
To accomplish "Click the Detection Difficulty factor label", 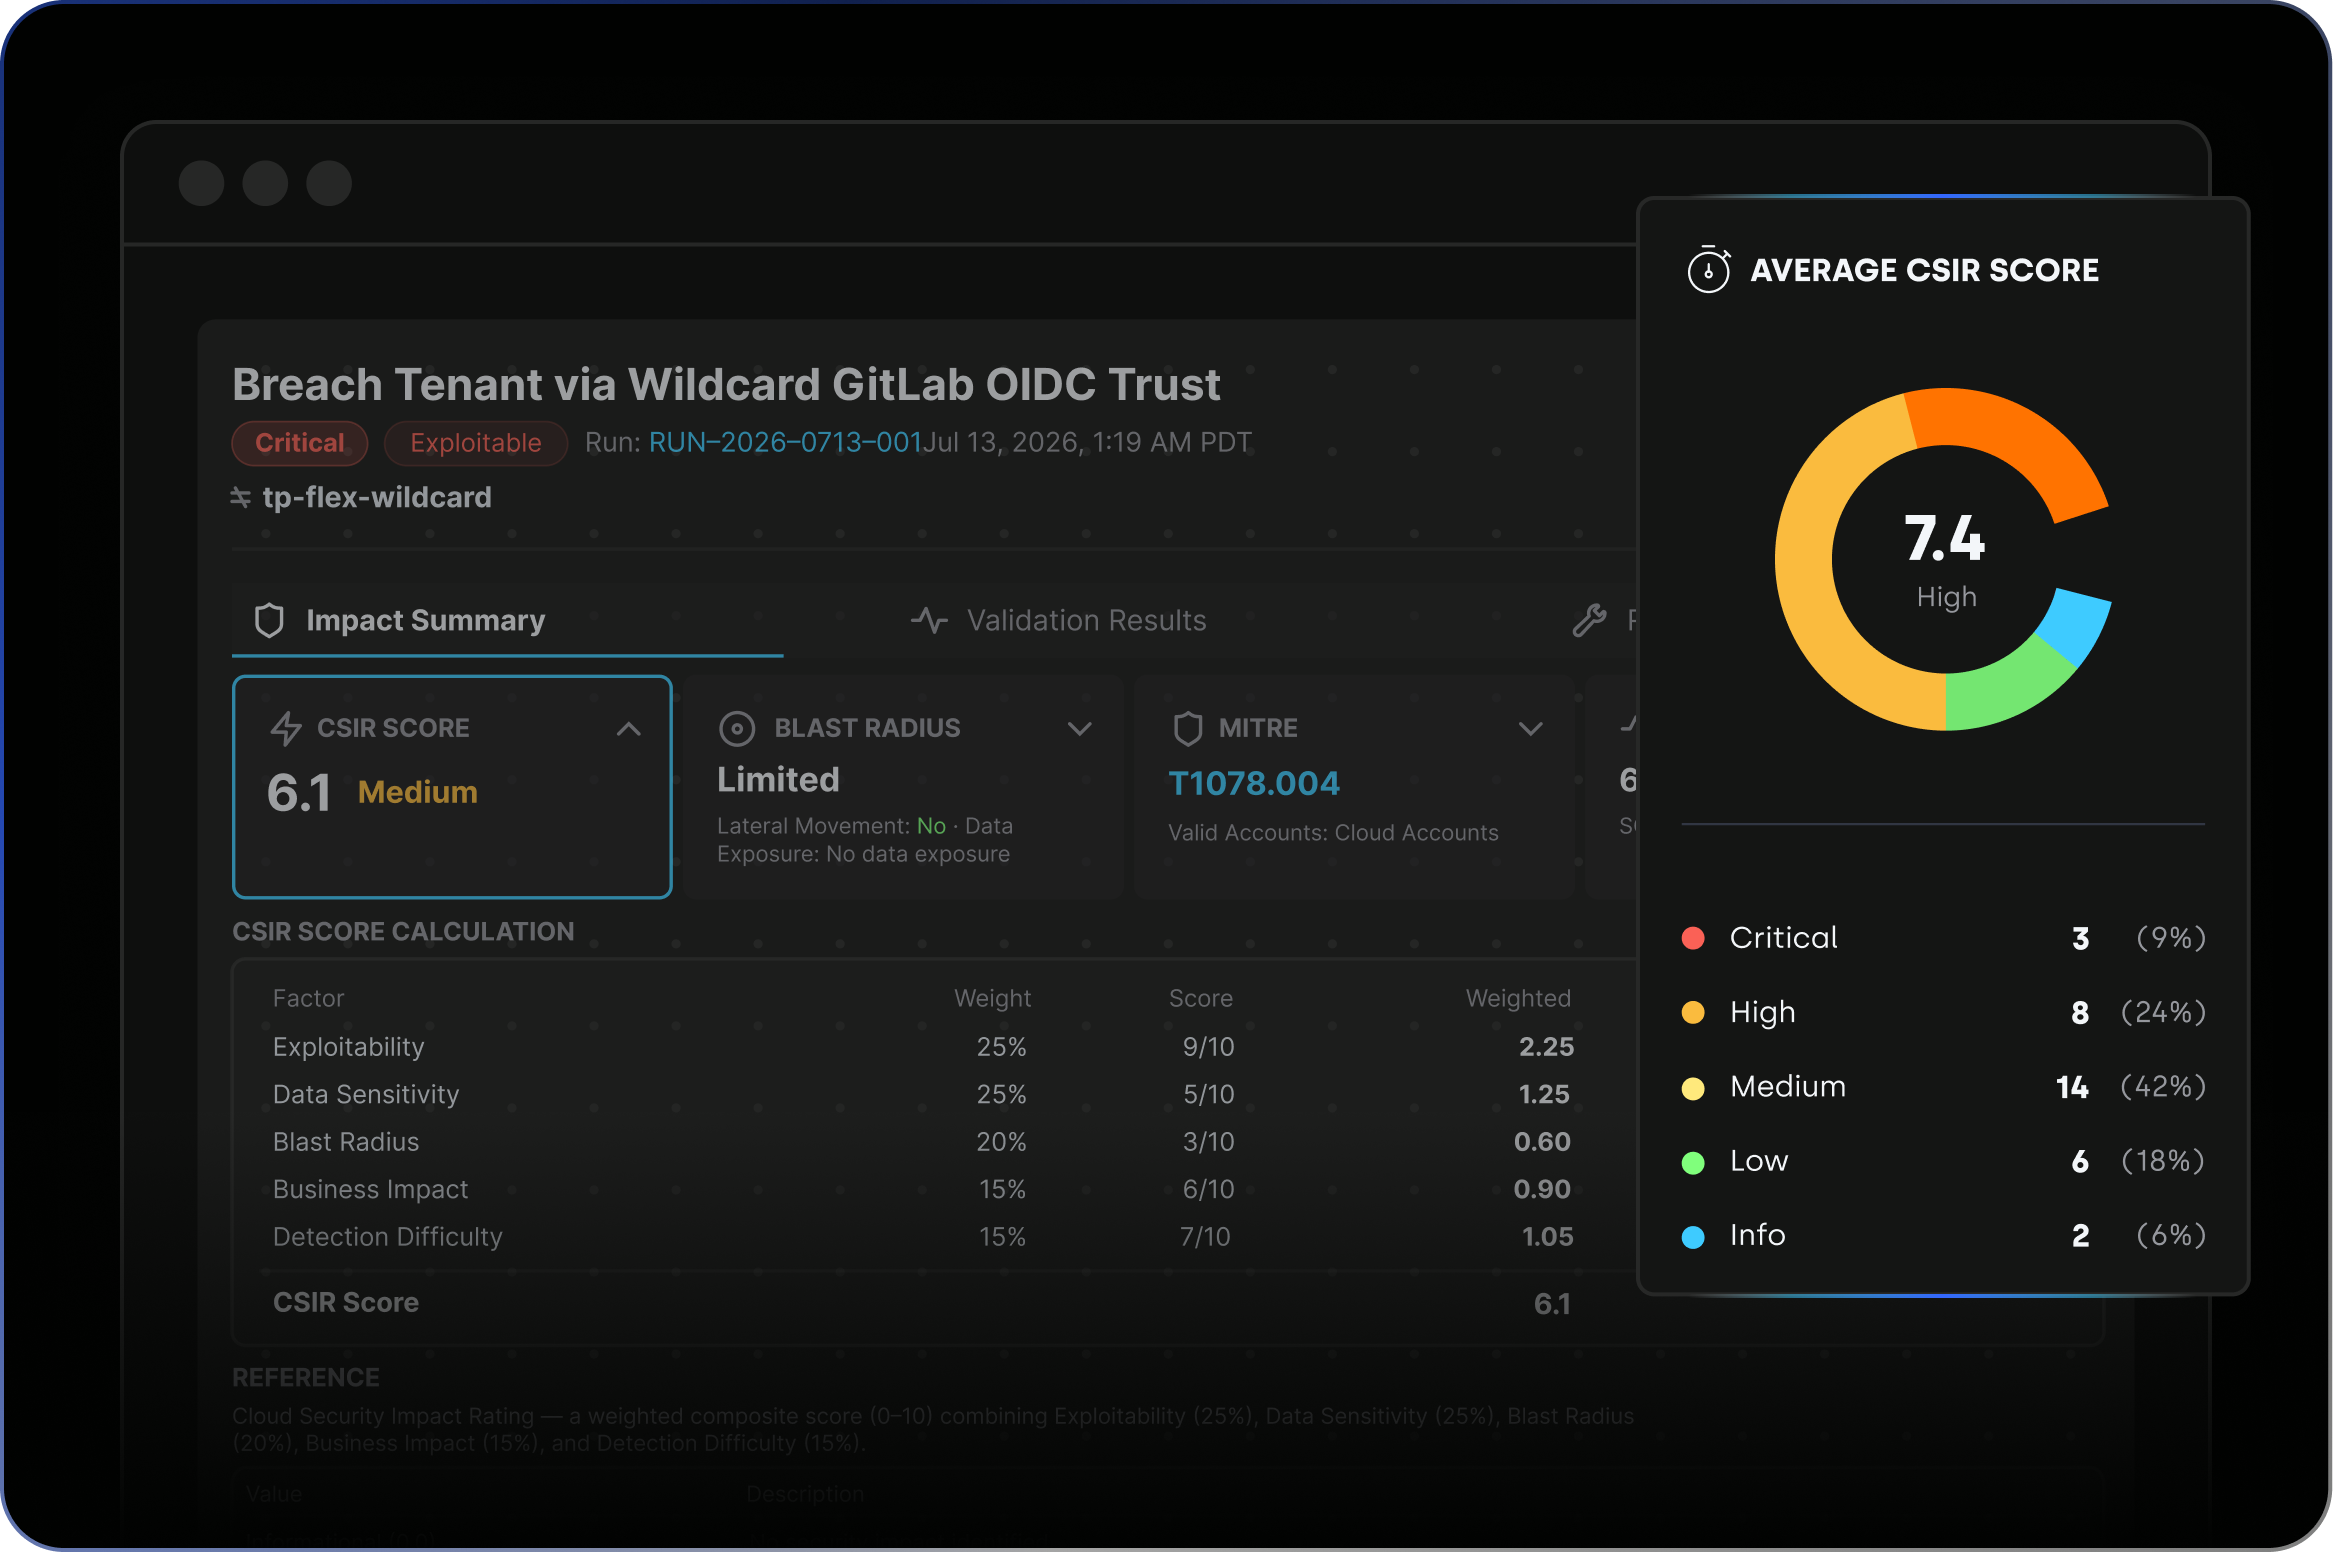I will click(x=388, y=1237).
